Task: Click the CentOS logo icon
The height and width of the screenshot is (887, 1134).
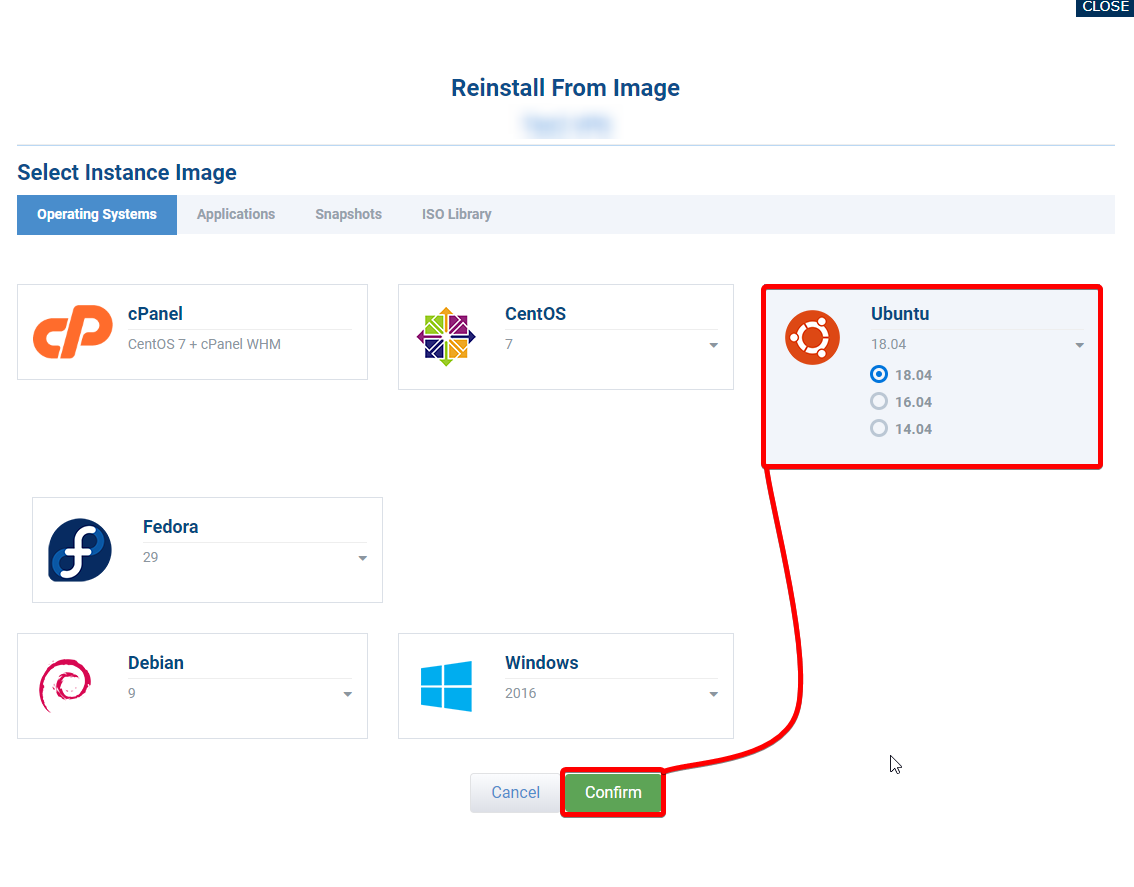Action: pos(446,336)
